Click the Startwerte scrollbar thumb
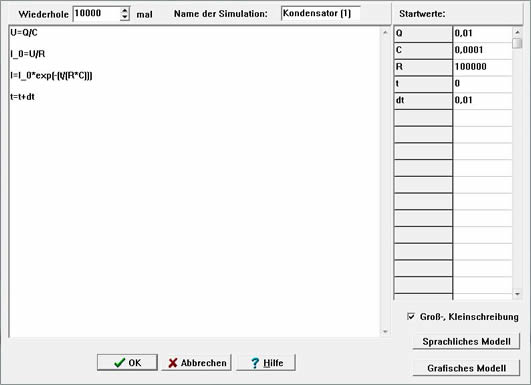The height and width of the screenshot is (385, 531). coord(517,43)
